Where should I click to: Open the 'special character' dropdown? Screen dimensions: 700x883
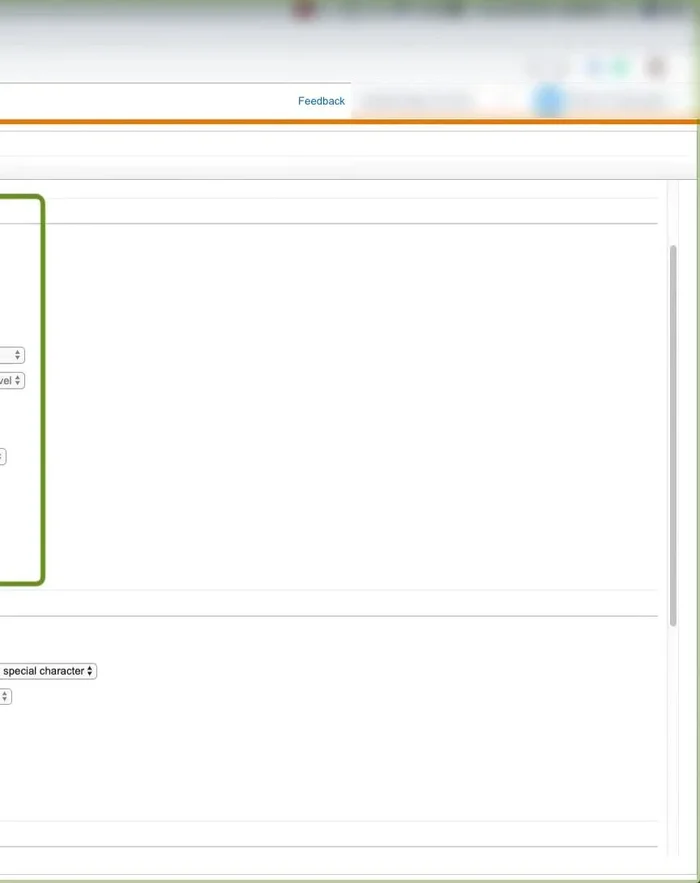(47, 671)
